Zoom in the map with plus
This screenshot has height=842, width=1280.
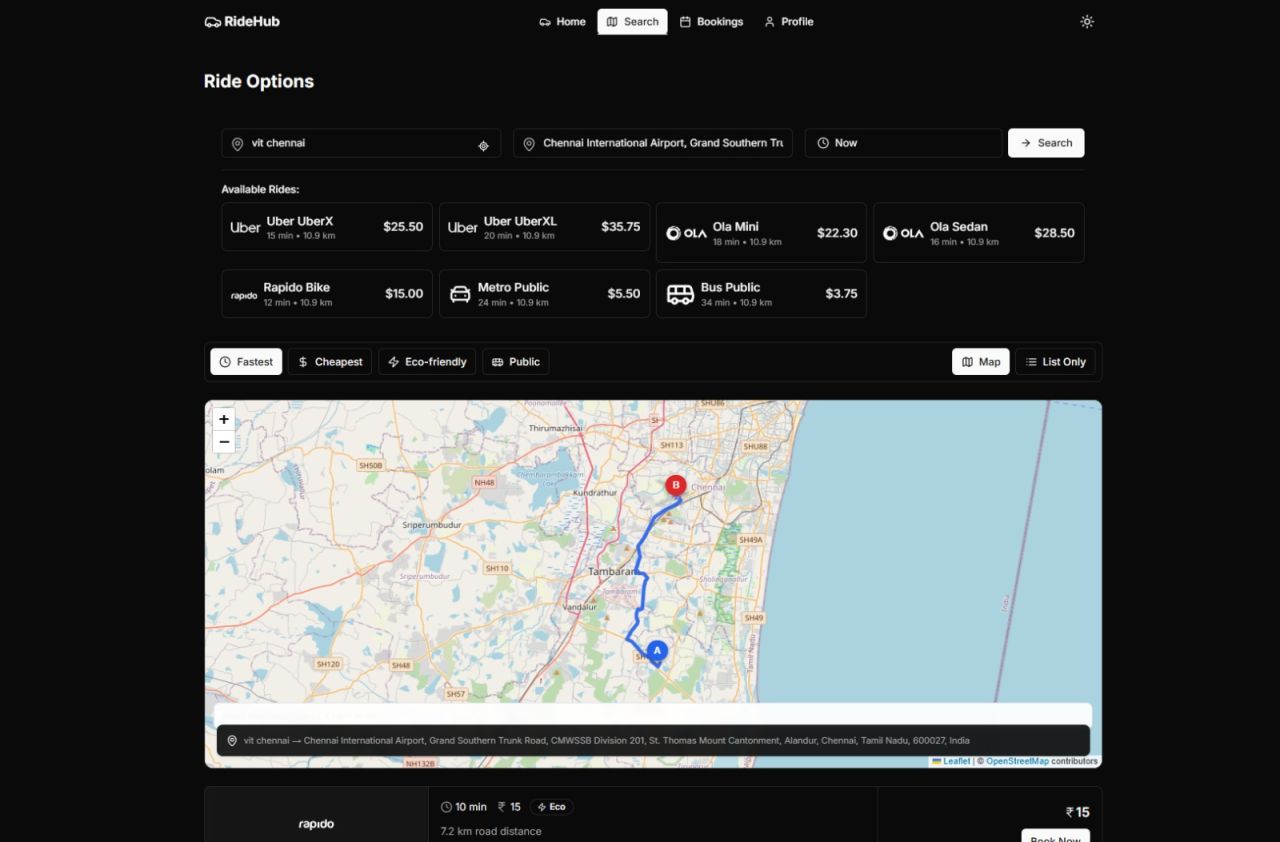(224, 419)
